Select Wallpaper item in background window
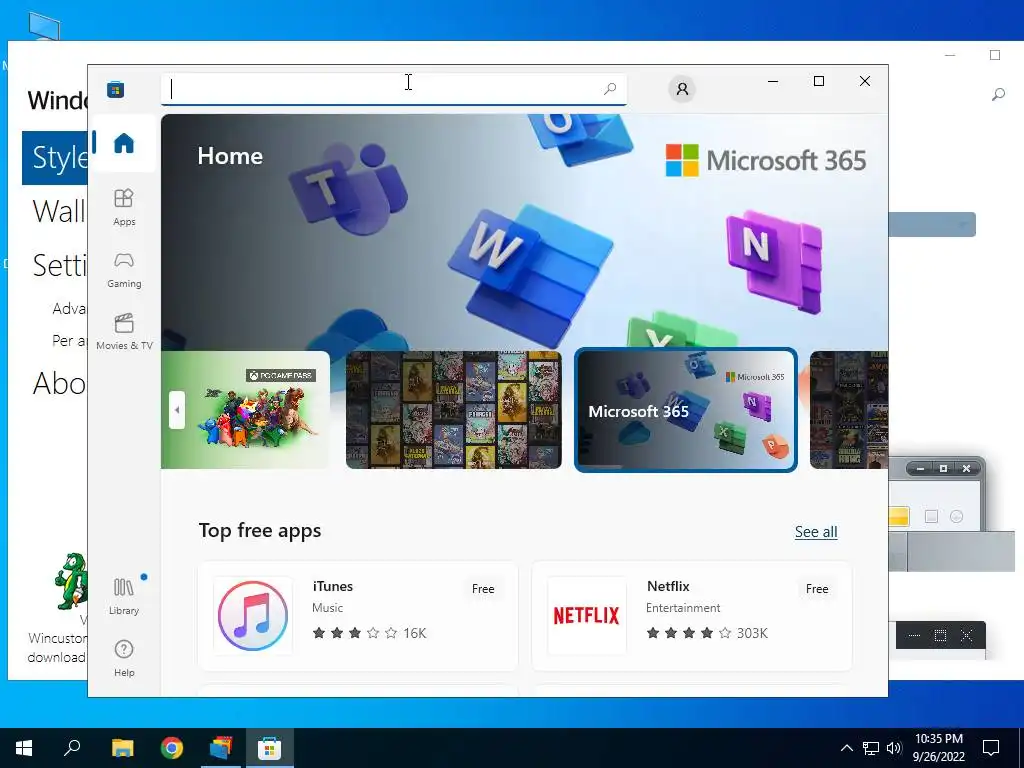The width and height of the screenshot is (1024, 768). [x=58, y=211]
